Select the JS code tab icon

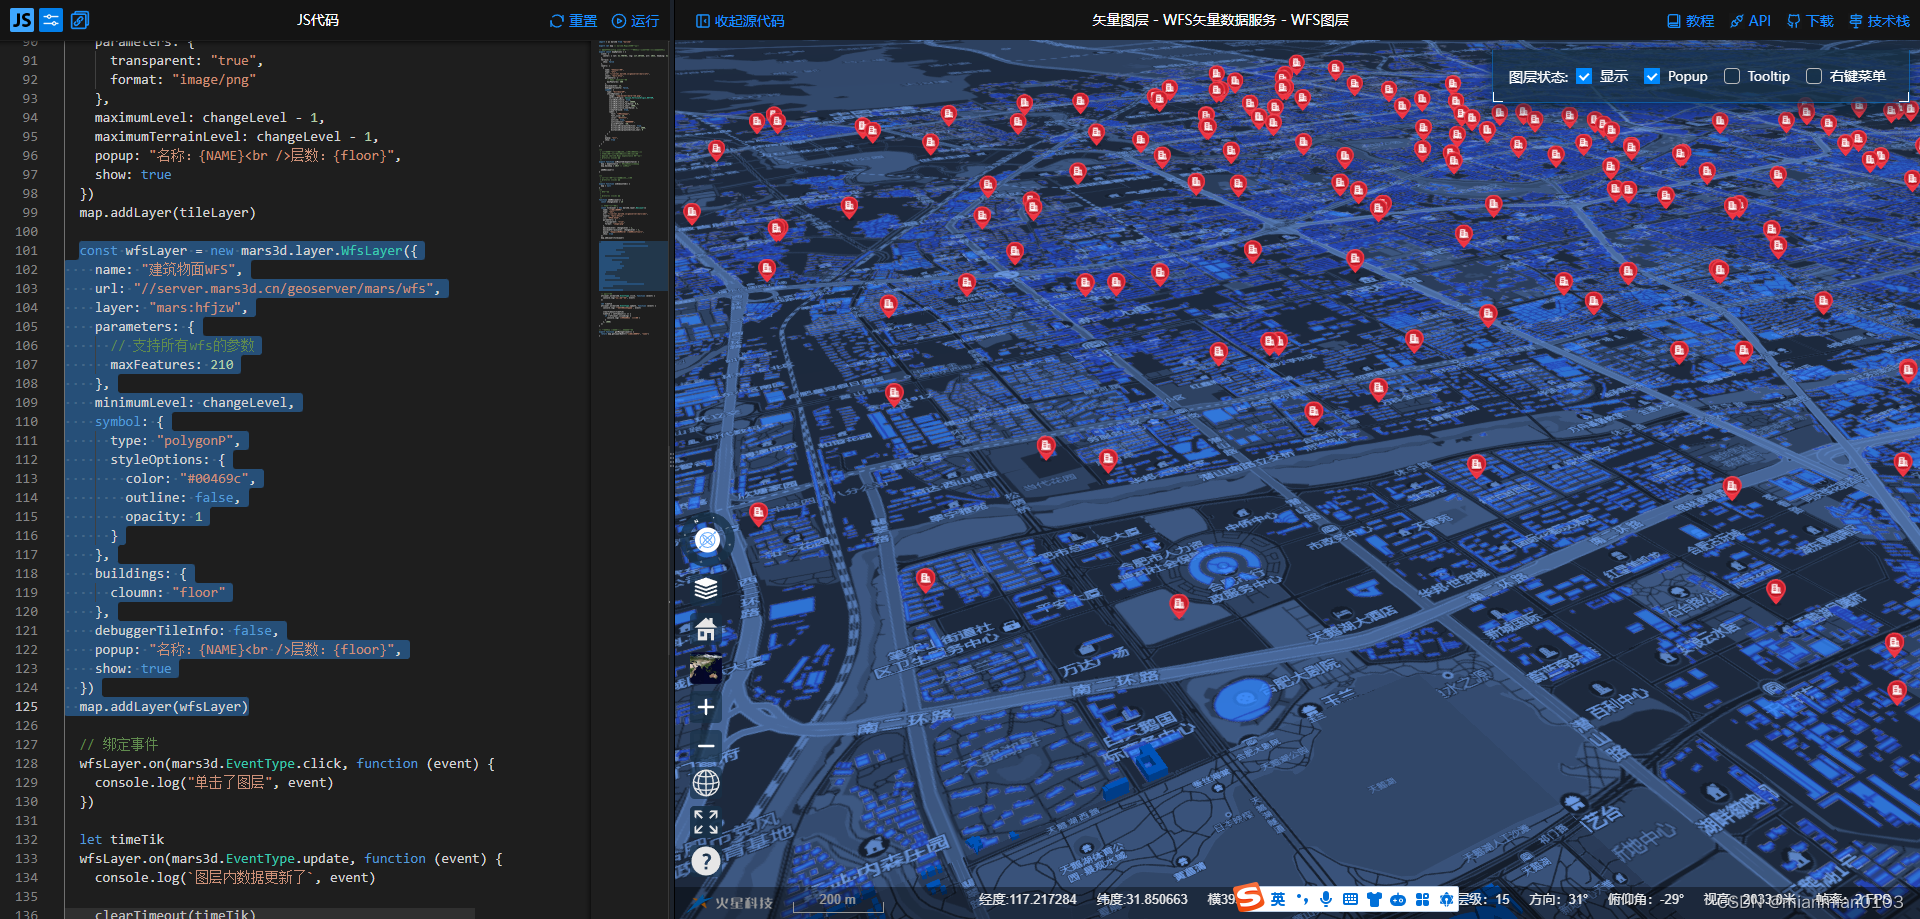pos(22,19)
